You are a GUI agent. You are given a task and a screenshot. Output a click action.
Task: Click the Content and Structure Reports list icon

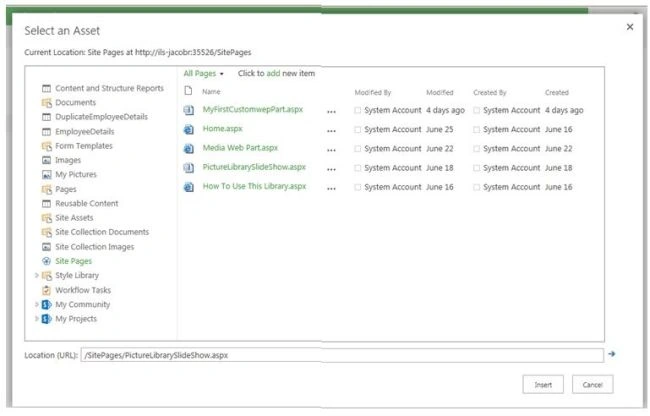[46, 88]
